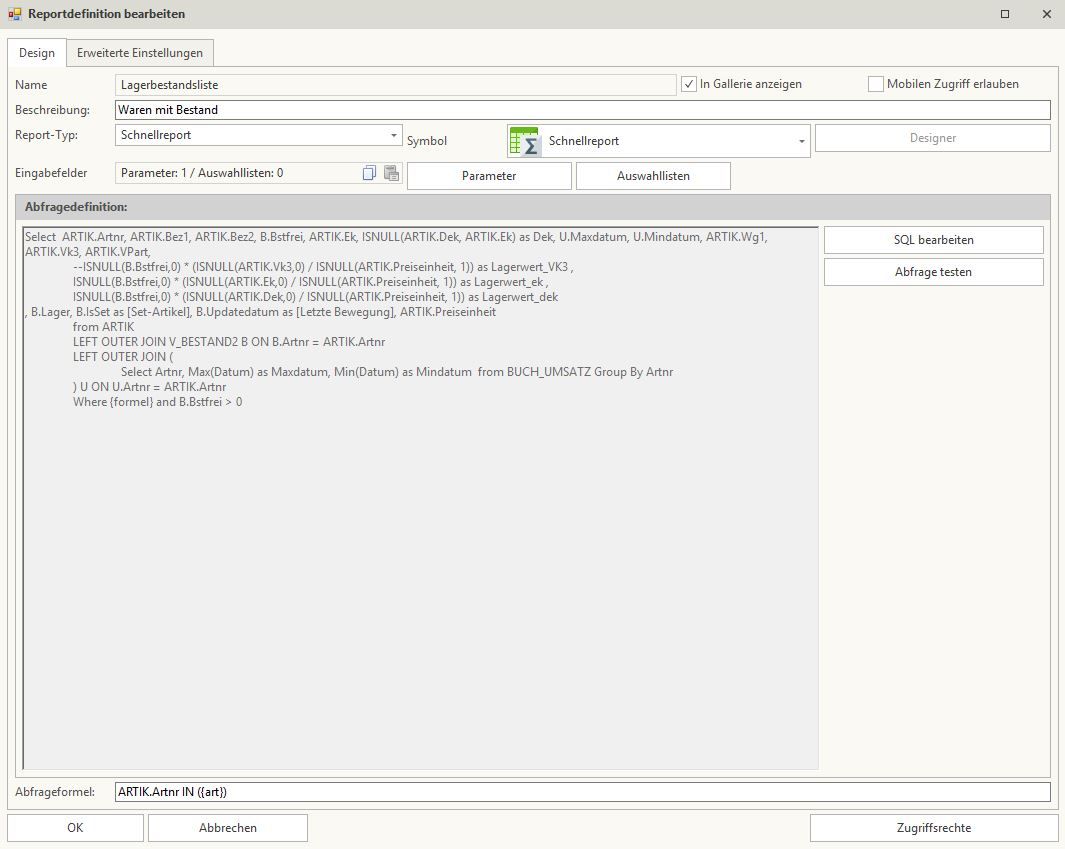Open the Report-Typ dropdown
Image resolution: width=1065 pixels, height=849 pixels.
click(x=394, y=135)
